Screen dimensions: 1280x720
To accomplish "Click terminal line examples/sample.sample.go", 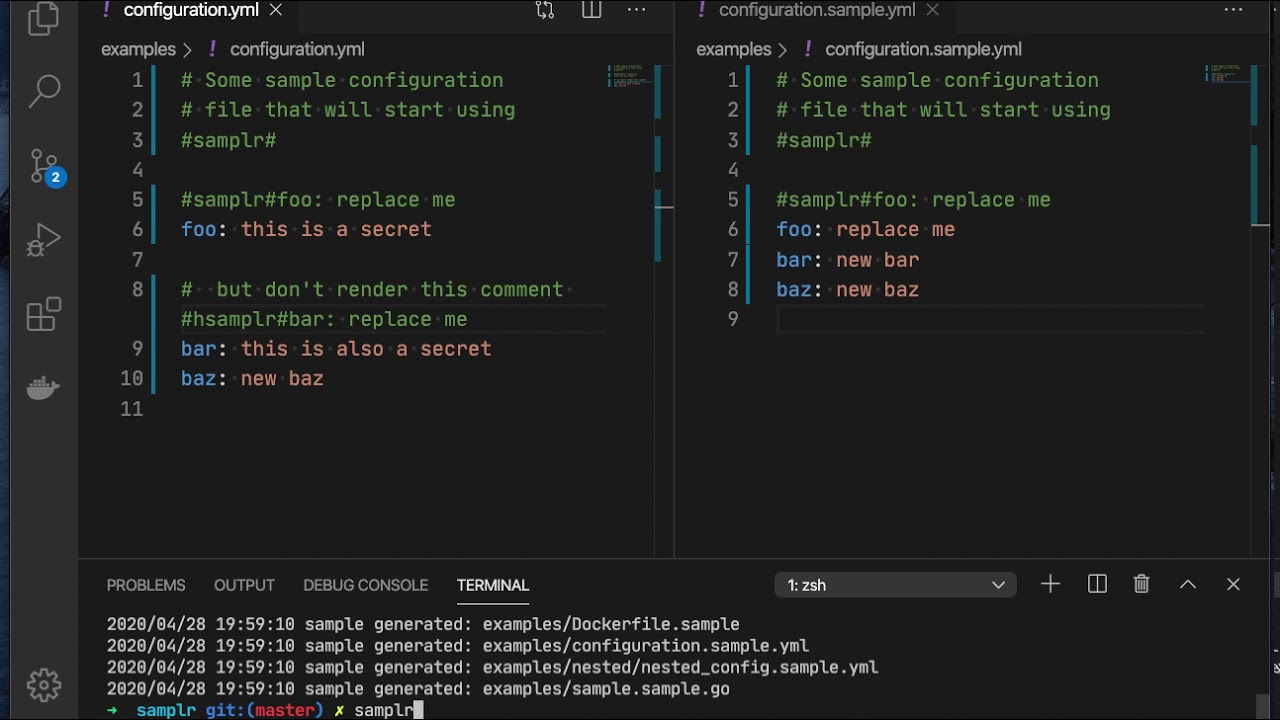I will [x=418, y=689].
